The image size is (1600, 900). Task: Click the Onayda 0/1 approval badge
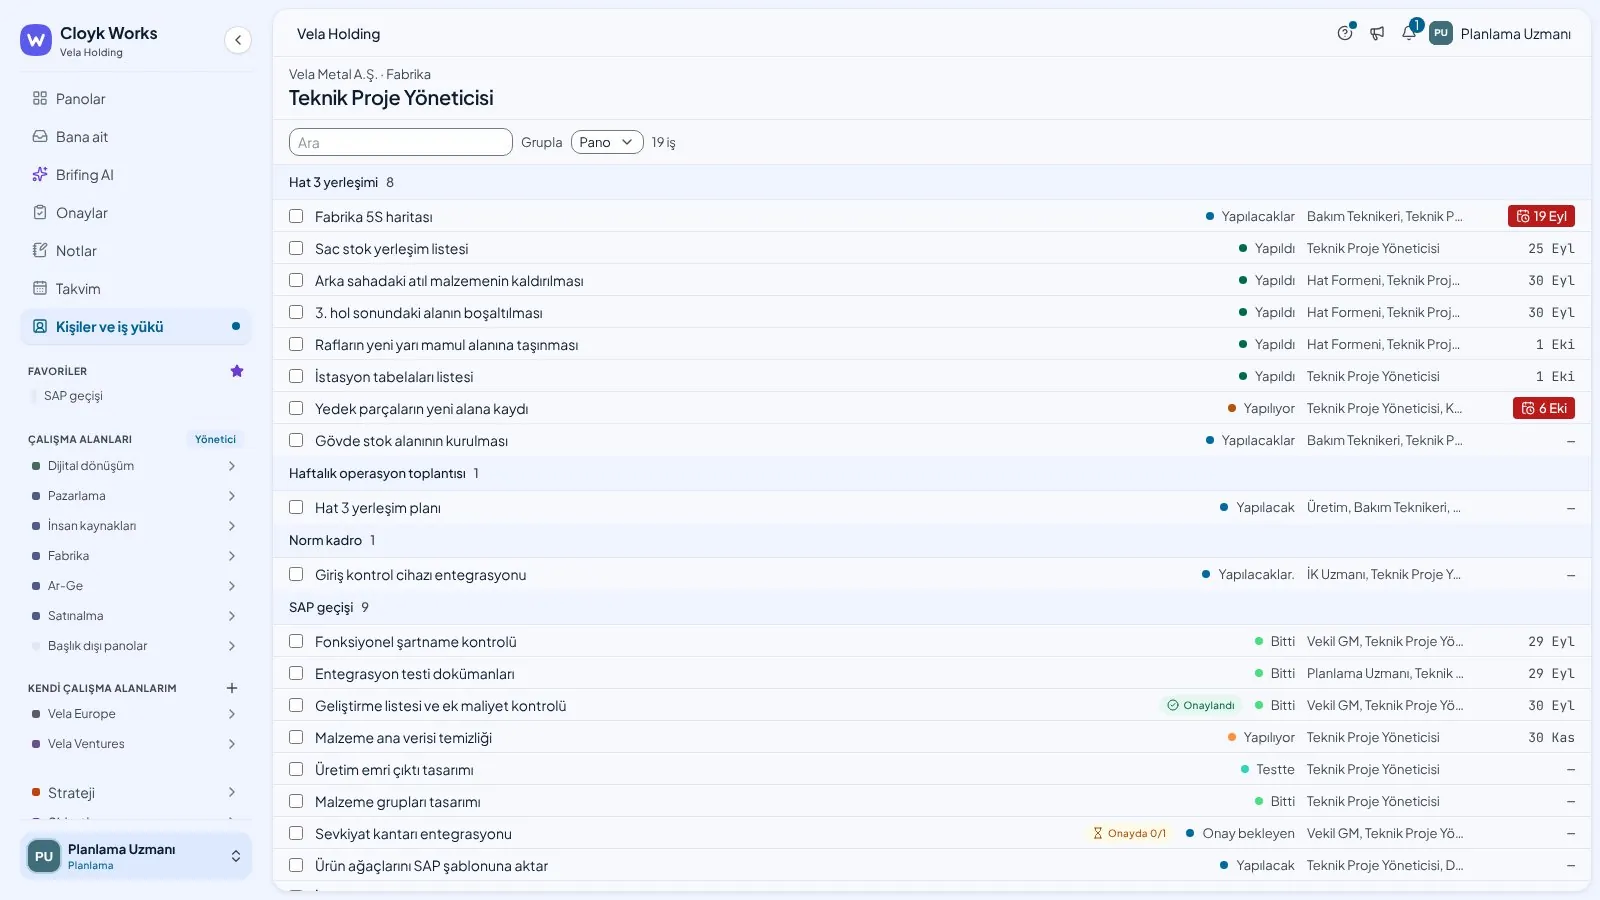pos(1129,833)
